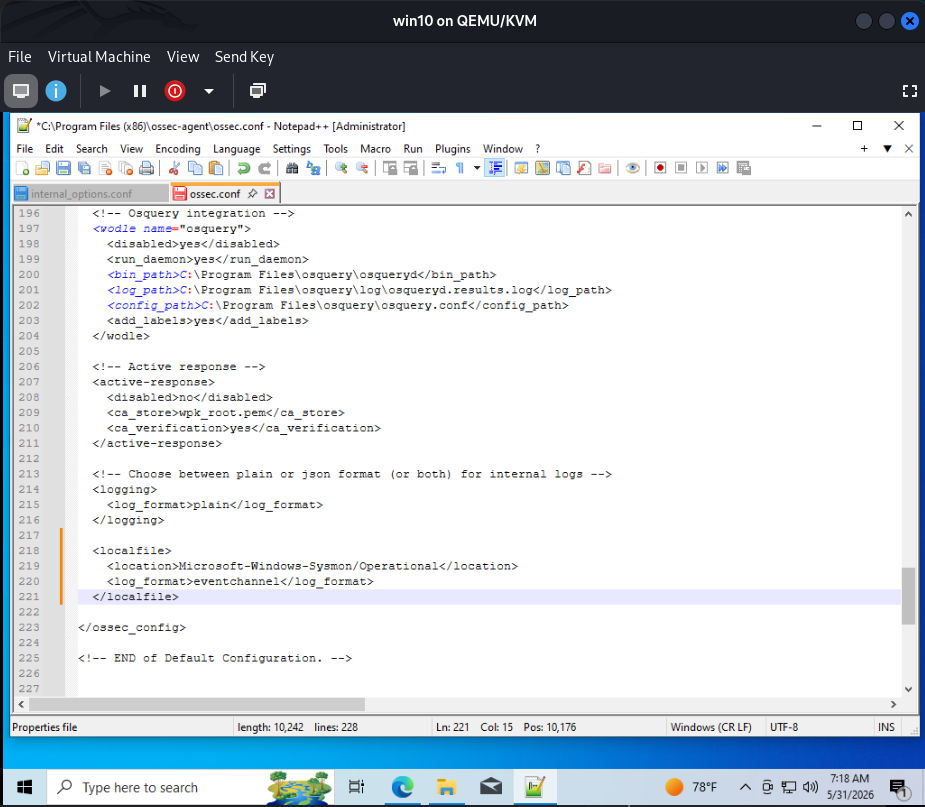Click the Replace toolbar icon

313,168
